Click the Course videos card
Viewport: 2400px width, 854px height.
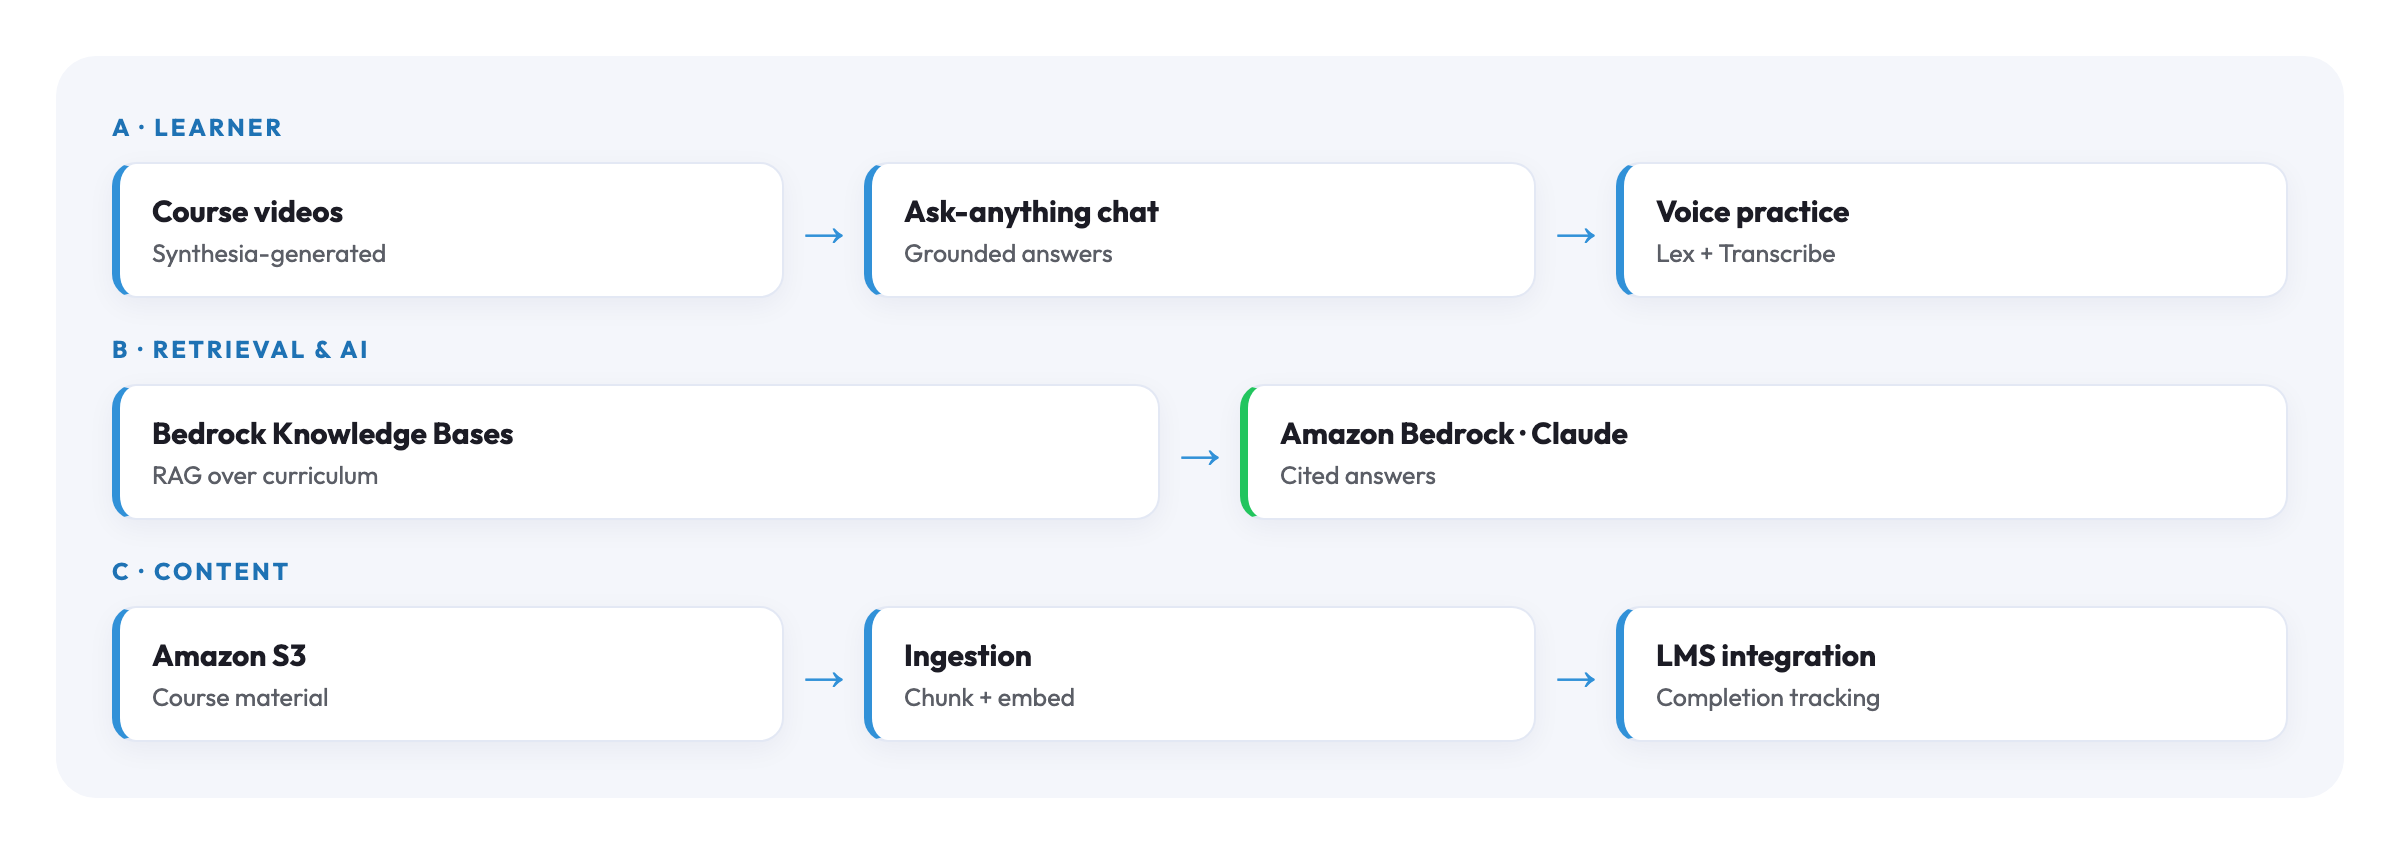tap(448, 230)
